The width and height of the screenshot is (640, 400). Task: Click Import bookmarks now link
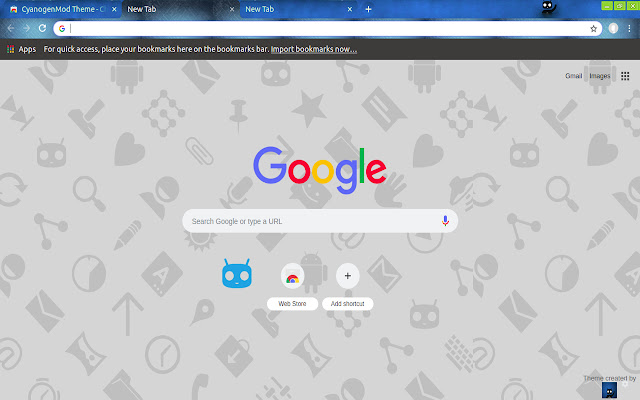pyautogui.click(x=313, y=49)
